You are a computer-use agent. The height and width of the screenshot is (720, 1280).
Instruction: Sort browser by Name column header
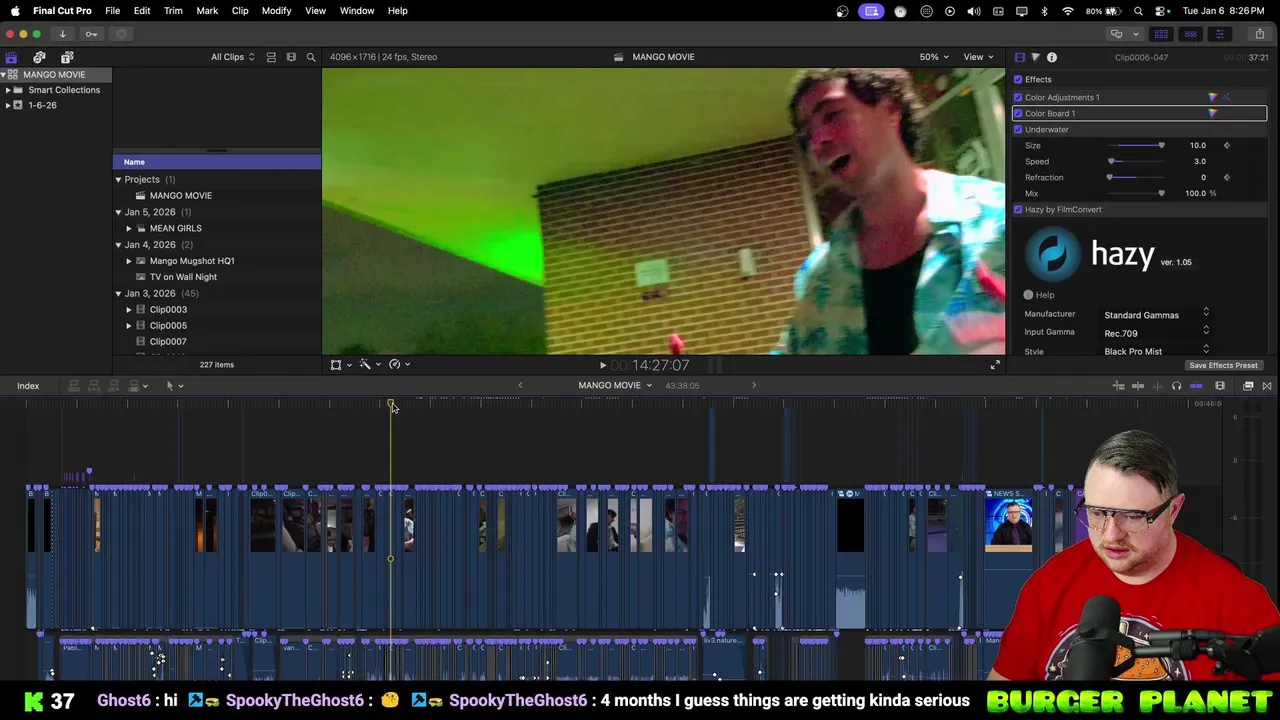[x=217, y=162]
